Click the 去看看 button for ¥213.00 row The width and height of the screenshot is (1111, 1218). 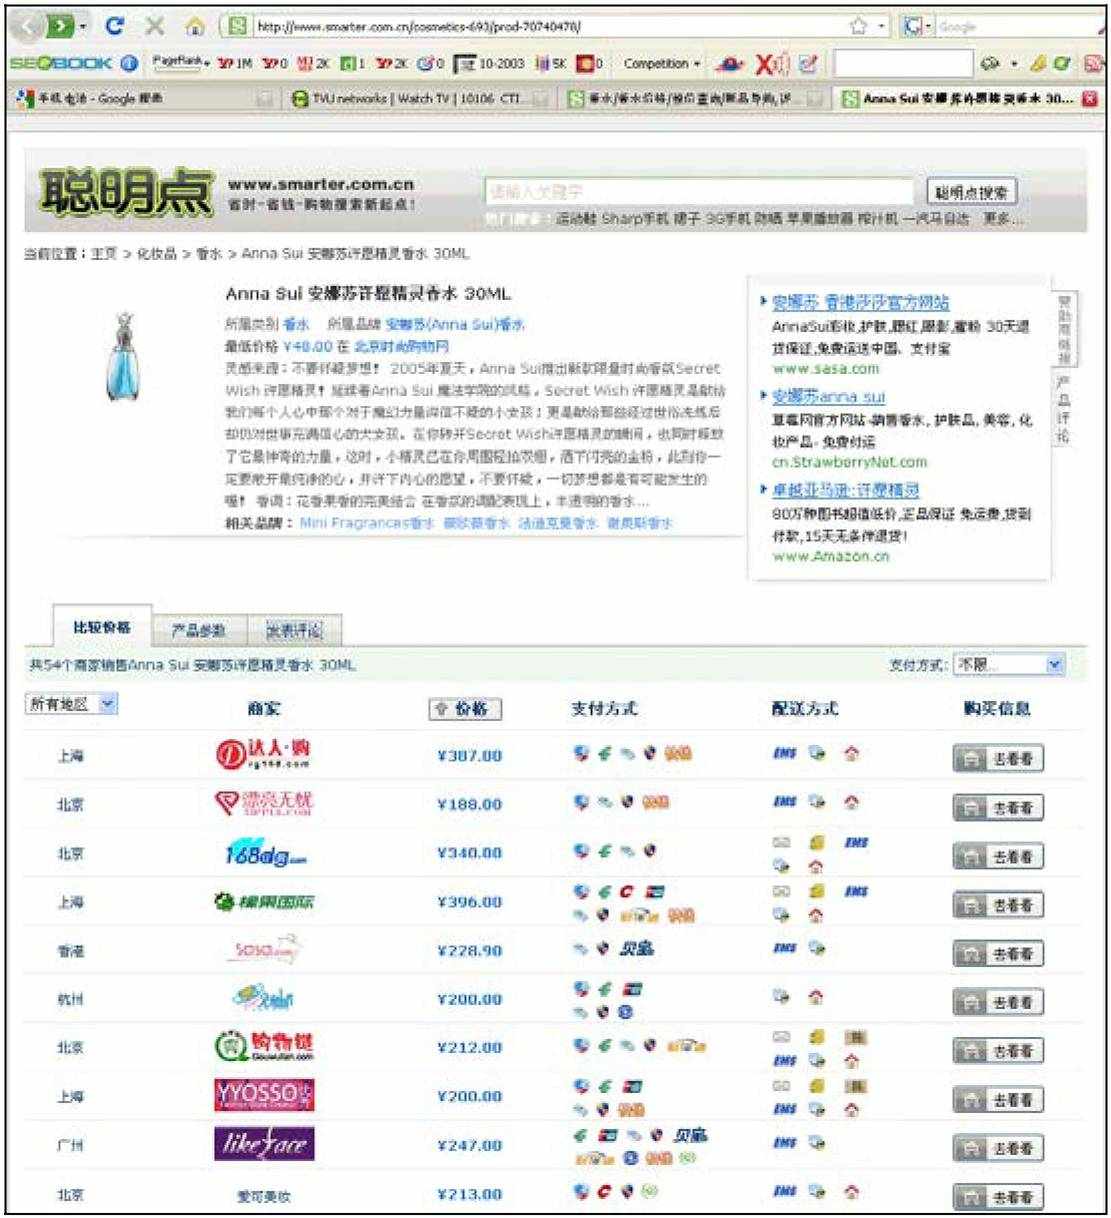coord(997,1197)
